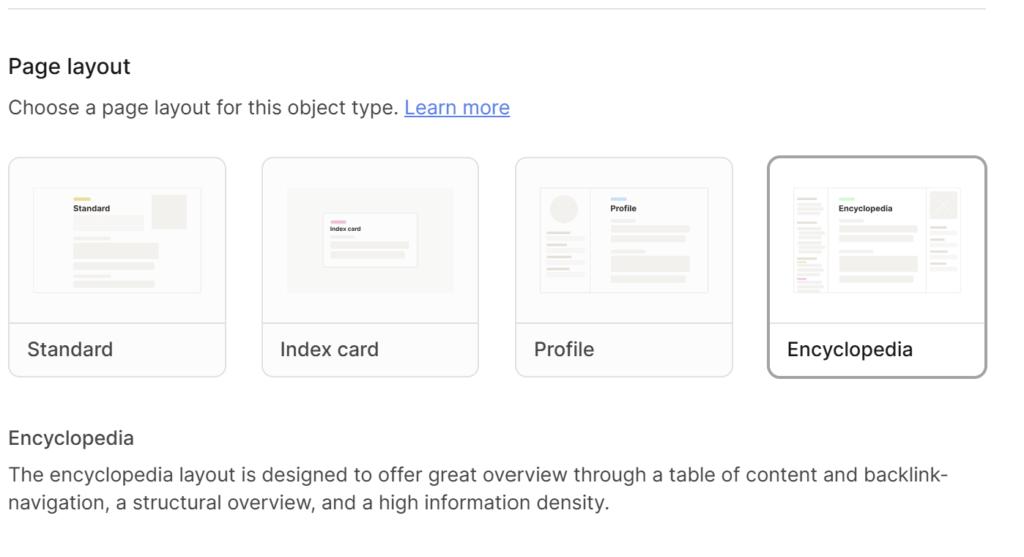Click the Standard layout preview thumbnail
The image size is (1024, 557).
(117, 240)
